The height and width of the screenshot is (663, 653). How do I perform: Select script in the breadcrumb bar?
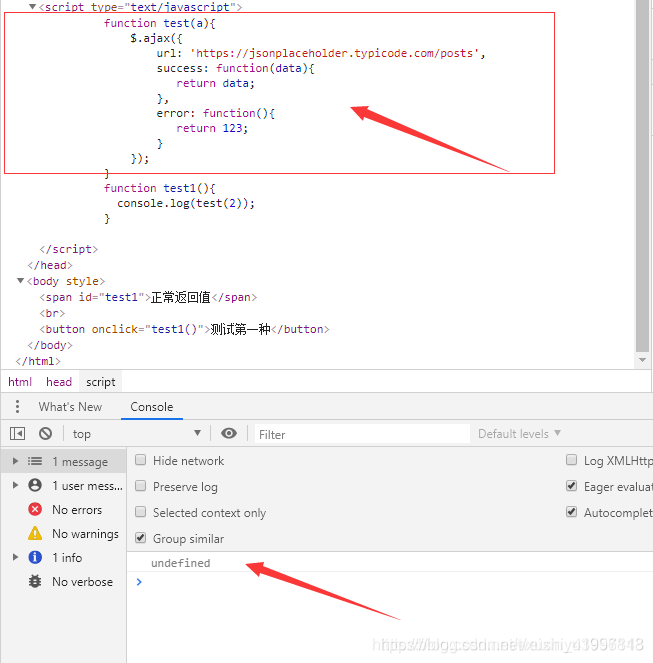tap(101, 382)
